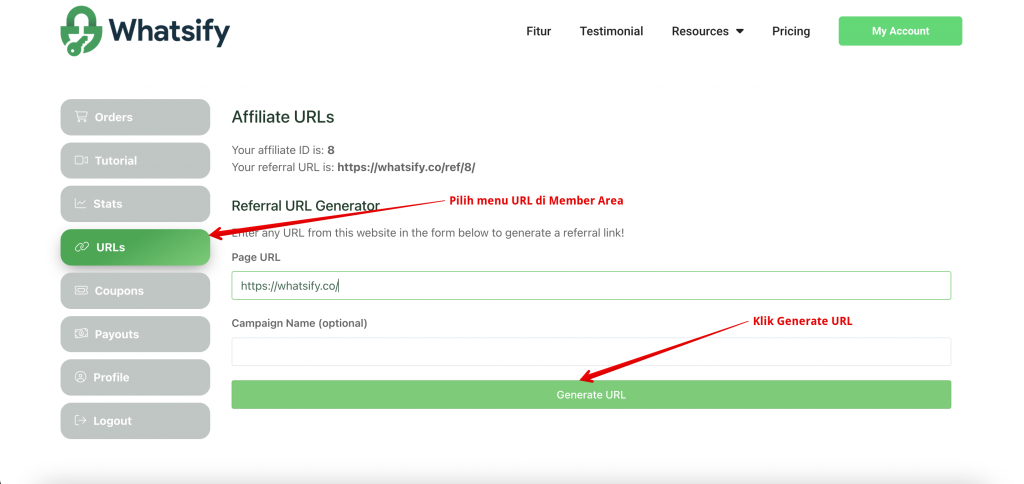Click the Whatsify logo icon

[x=83, y=31]
